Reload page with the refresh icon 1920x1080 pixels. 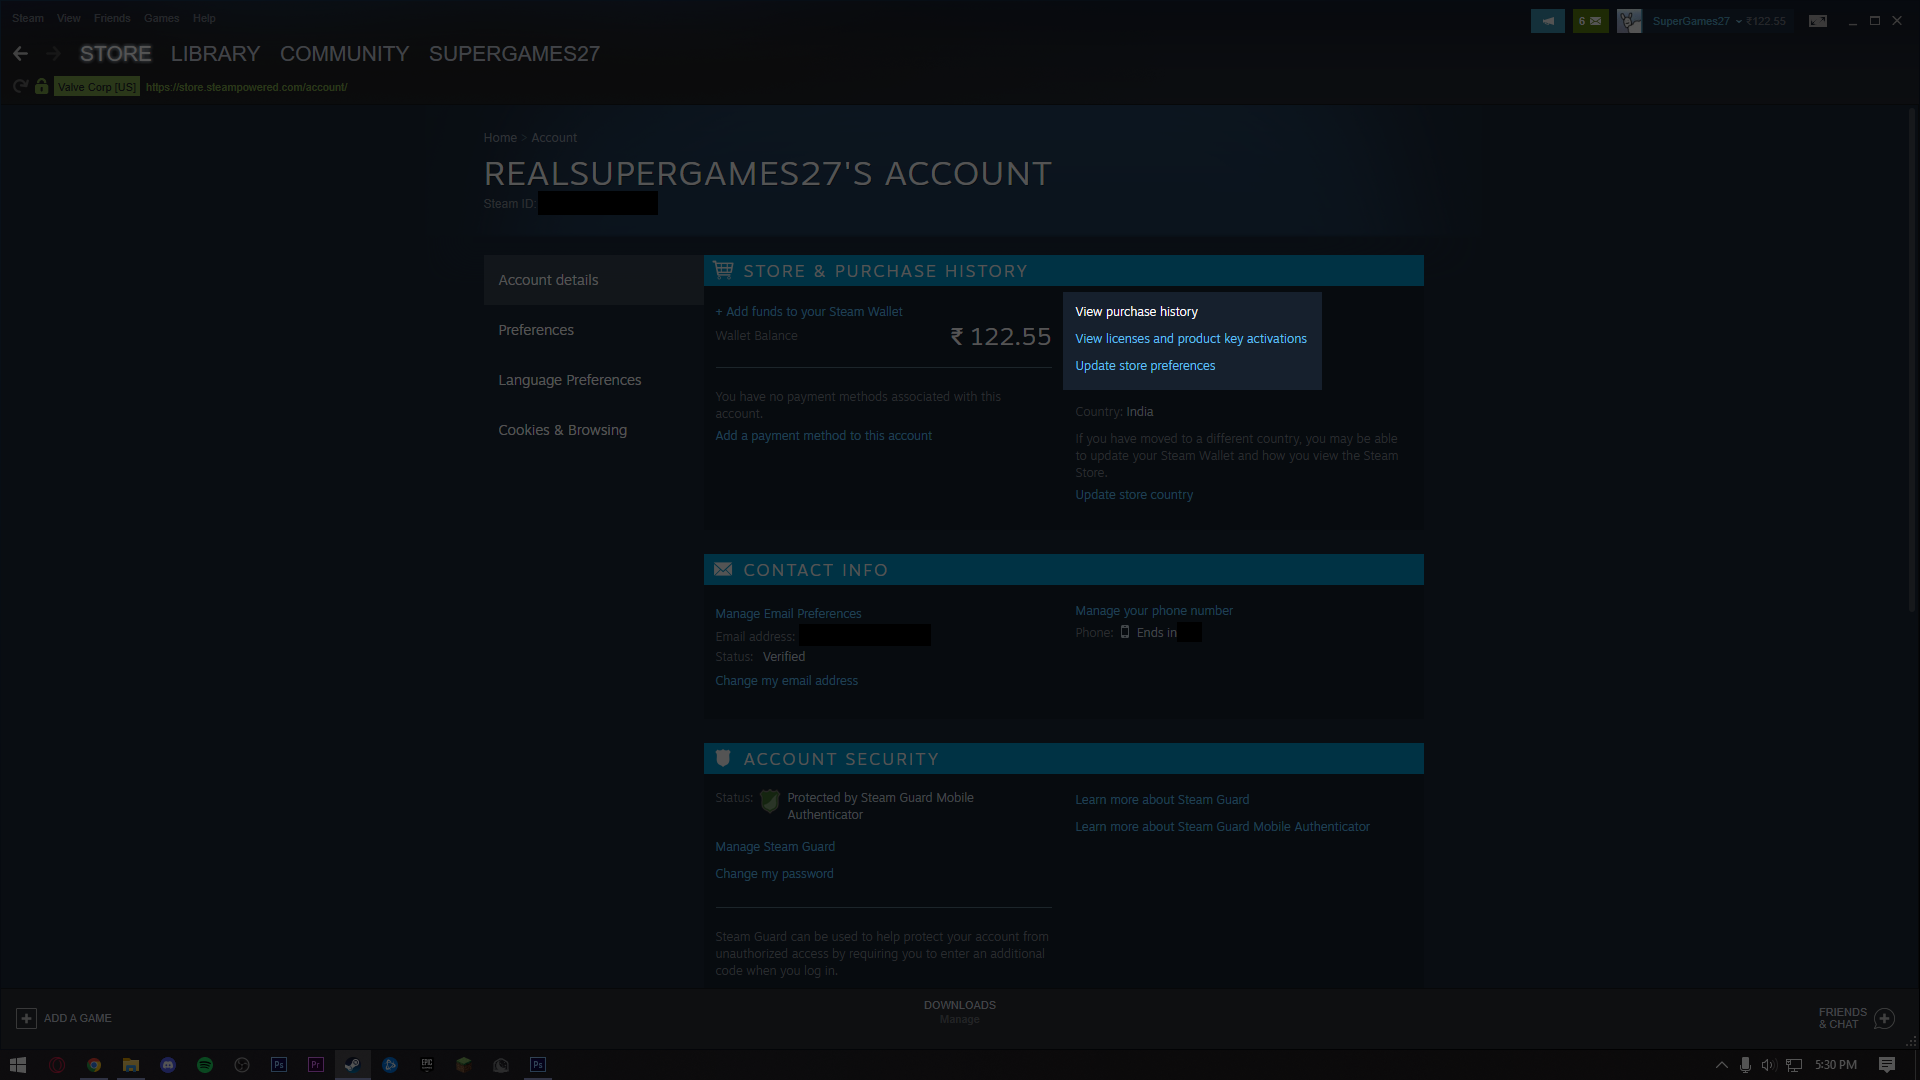tap(20, 87)
